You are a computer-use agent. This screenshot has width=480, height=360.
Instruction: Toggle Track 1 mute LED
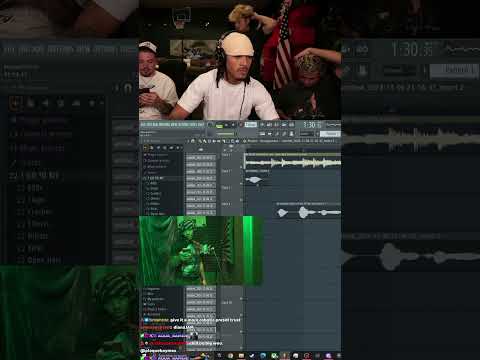point(242,167)
